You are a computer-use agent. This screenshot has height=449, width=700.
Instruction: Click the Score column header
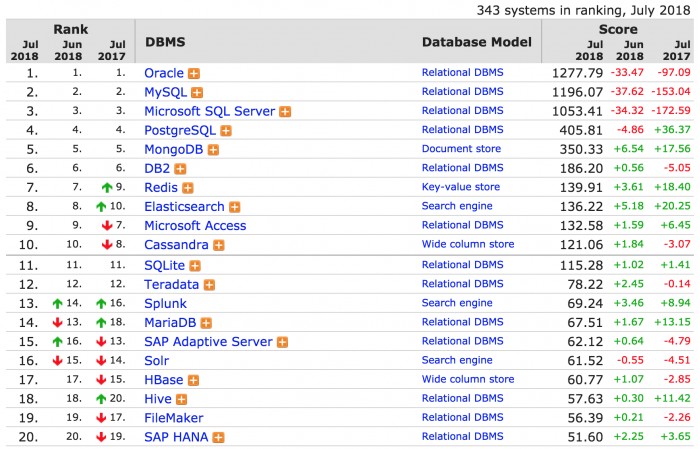[x=618, y=29]
